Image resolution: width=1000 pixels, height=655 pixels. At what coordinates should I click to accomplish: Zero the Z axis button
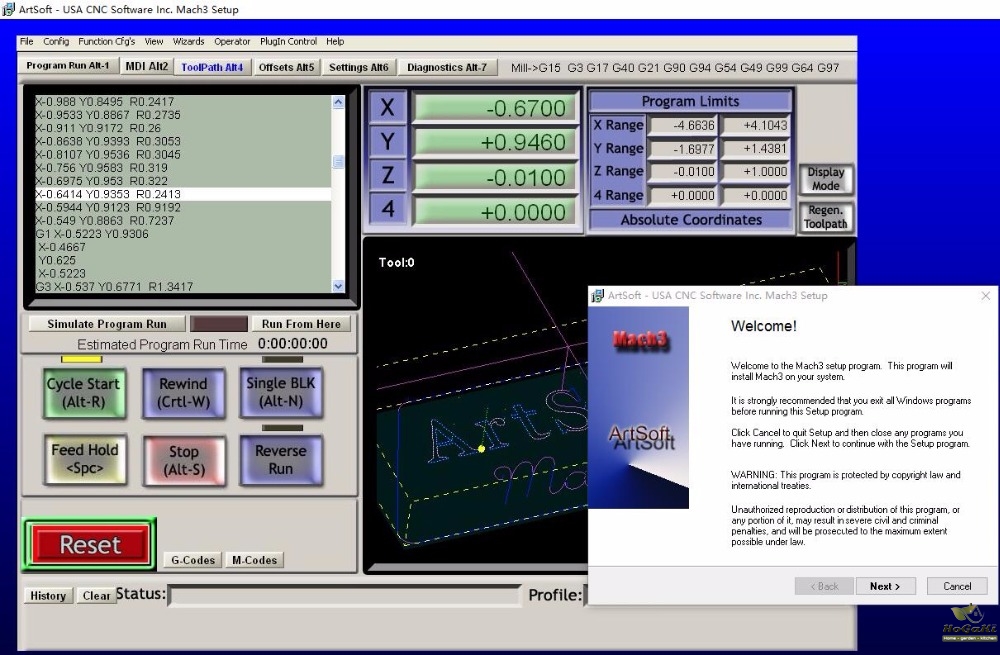tap(387, 175)
